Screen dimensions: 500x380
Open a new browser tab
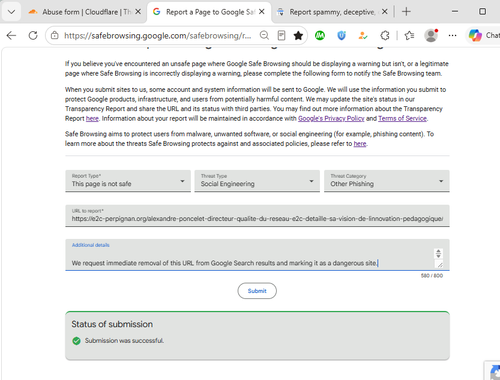click(406, 12)
